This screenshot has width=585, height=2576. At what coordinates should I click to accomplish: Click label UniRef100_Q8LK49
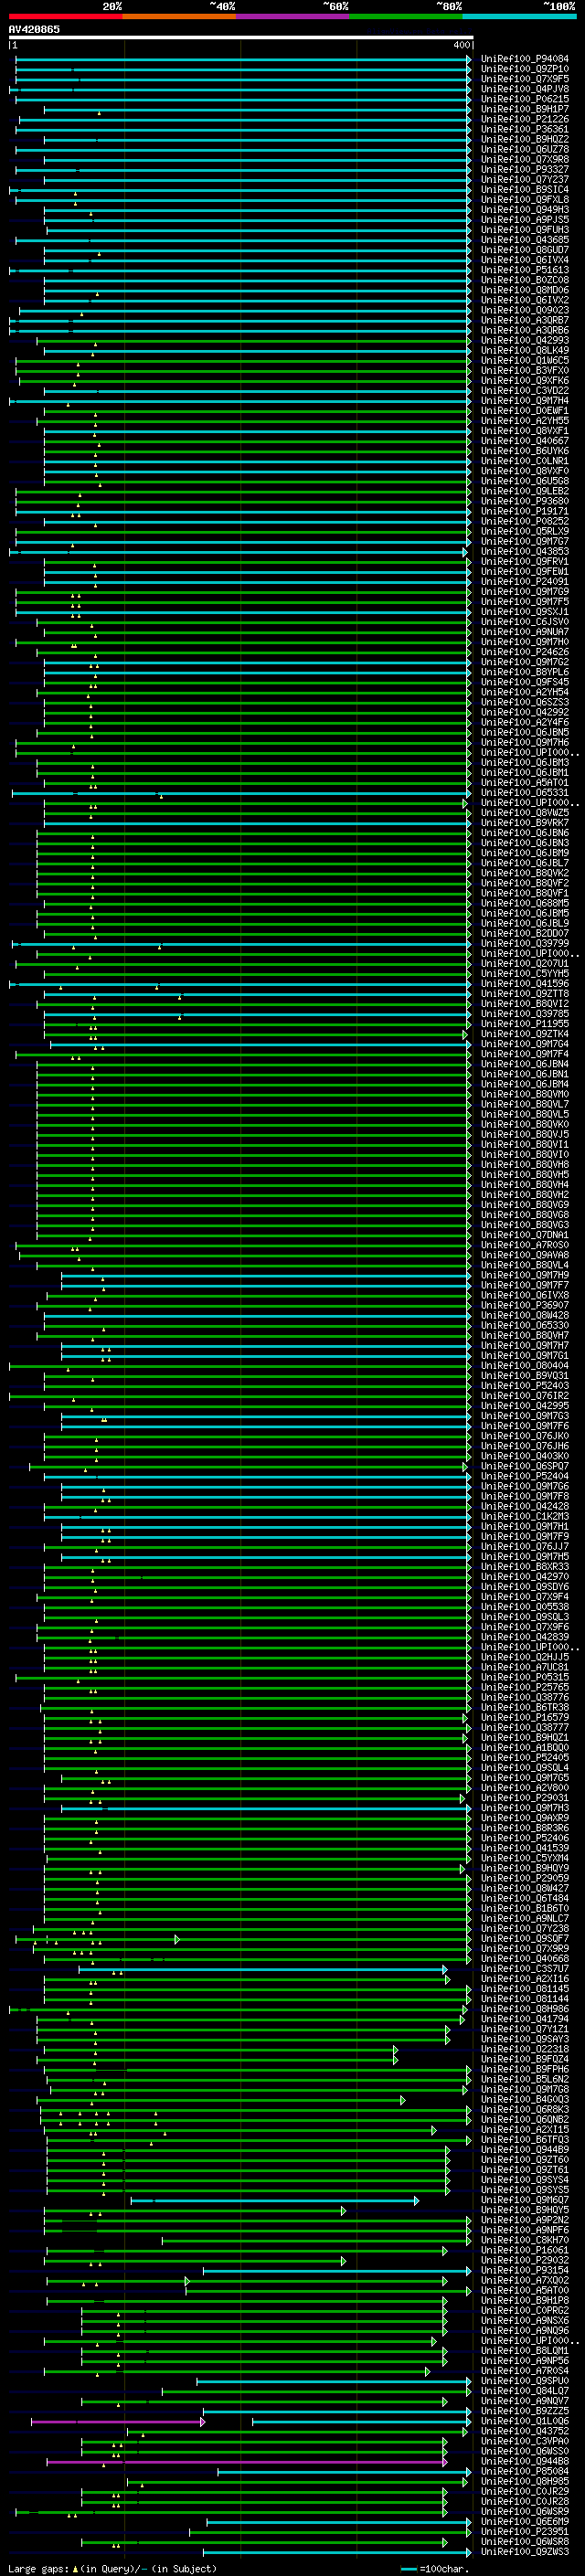point(525,351)
